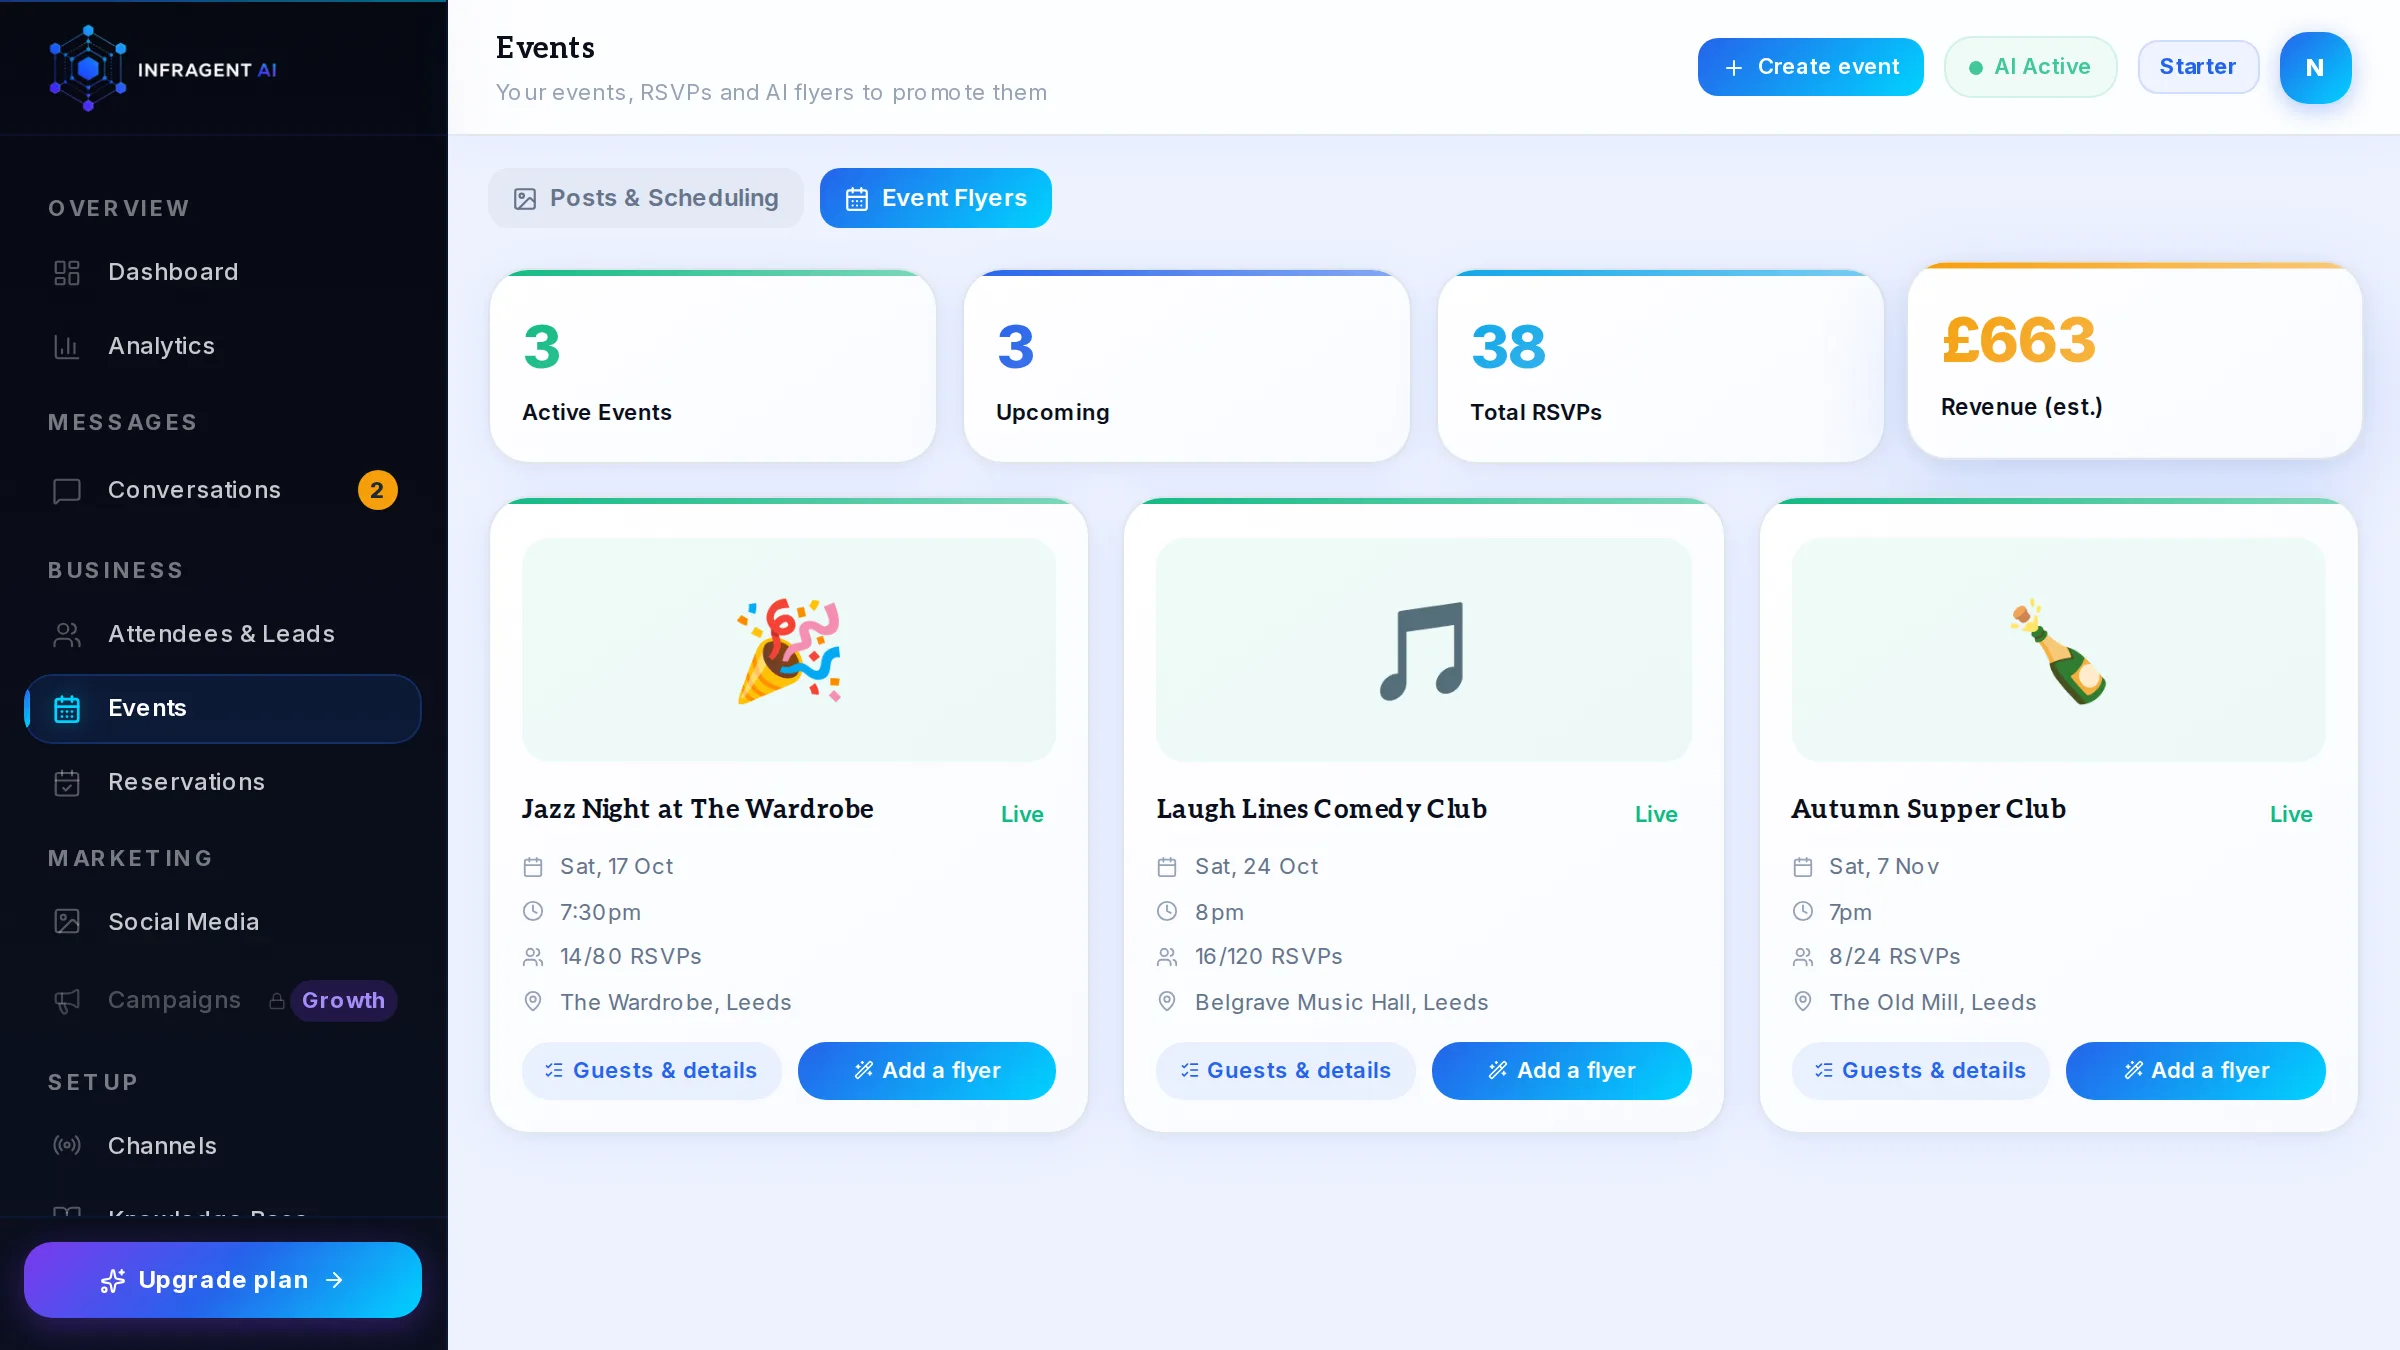The width and height of the screenshot is (2400, 1350).
Task: Click Laugh Lines Comedy Club title
Action: [x=1322, y=809]
